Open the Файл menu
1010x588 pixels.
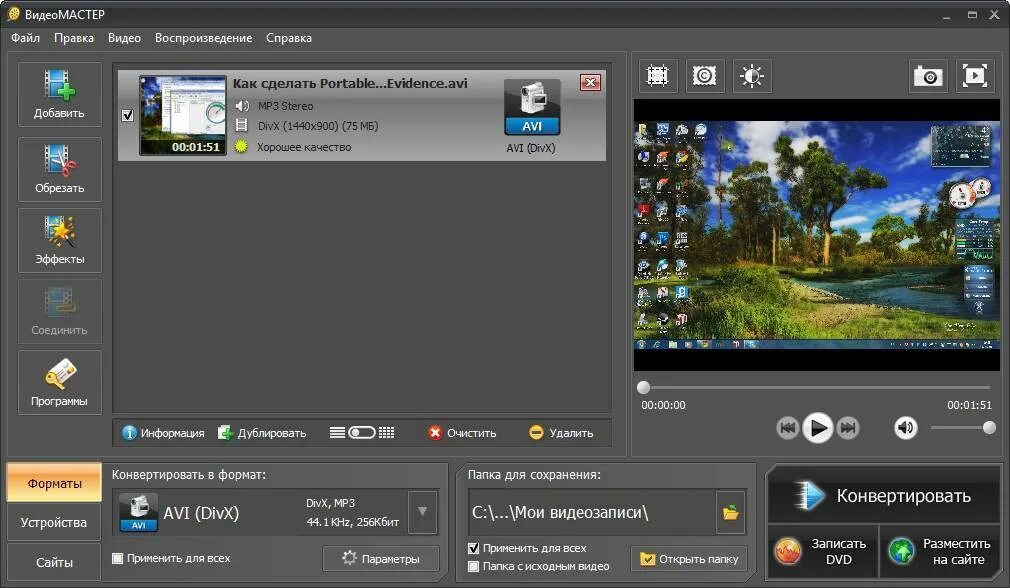tap(25, 38)
